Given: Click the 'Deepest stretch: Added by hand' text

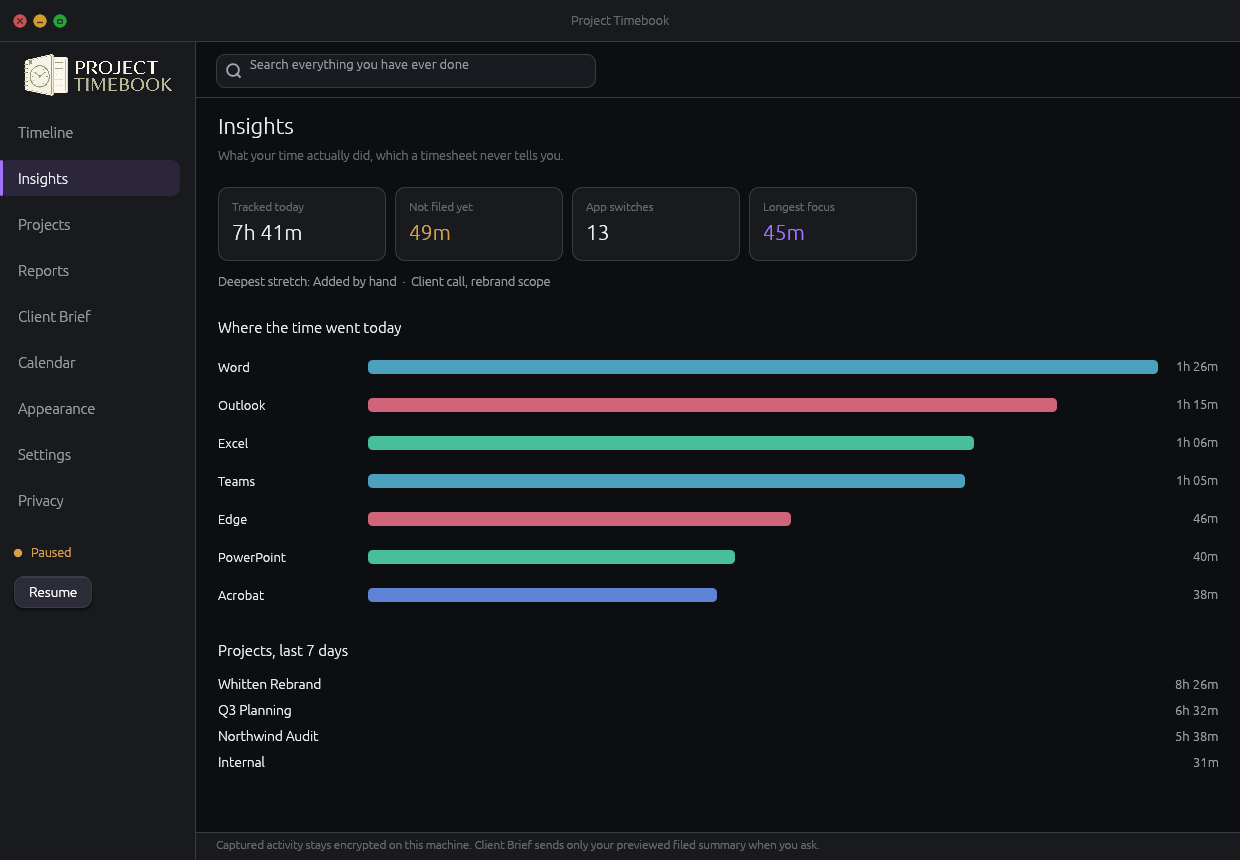Looking at the screenshot, I should coord(307,282).
